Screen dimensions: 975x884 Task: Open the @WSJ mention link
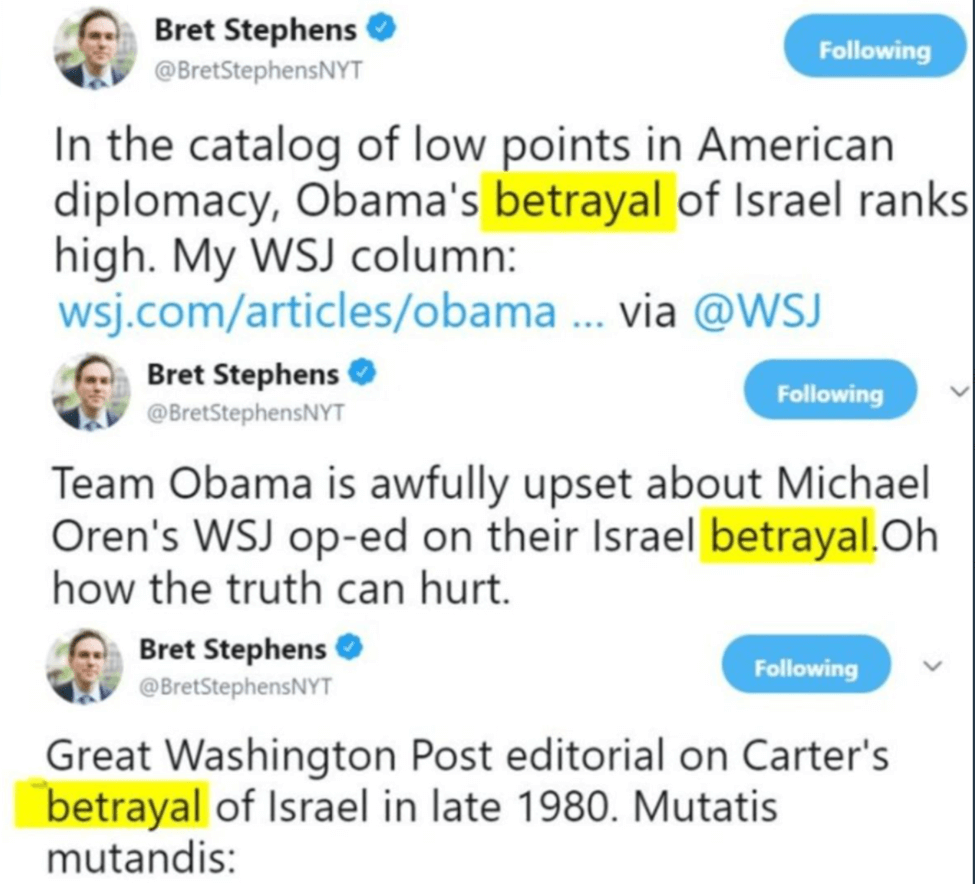(x=757, y=310)
